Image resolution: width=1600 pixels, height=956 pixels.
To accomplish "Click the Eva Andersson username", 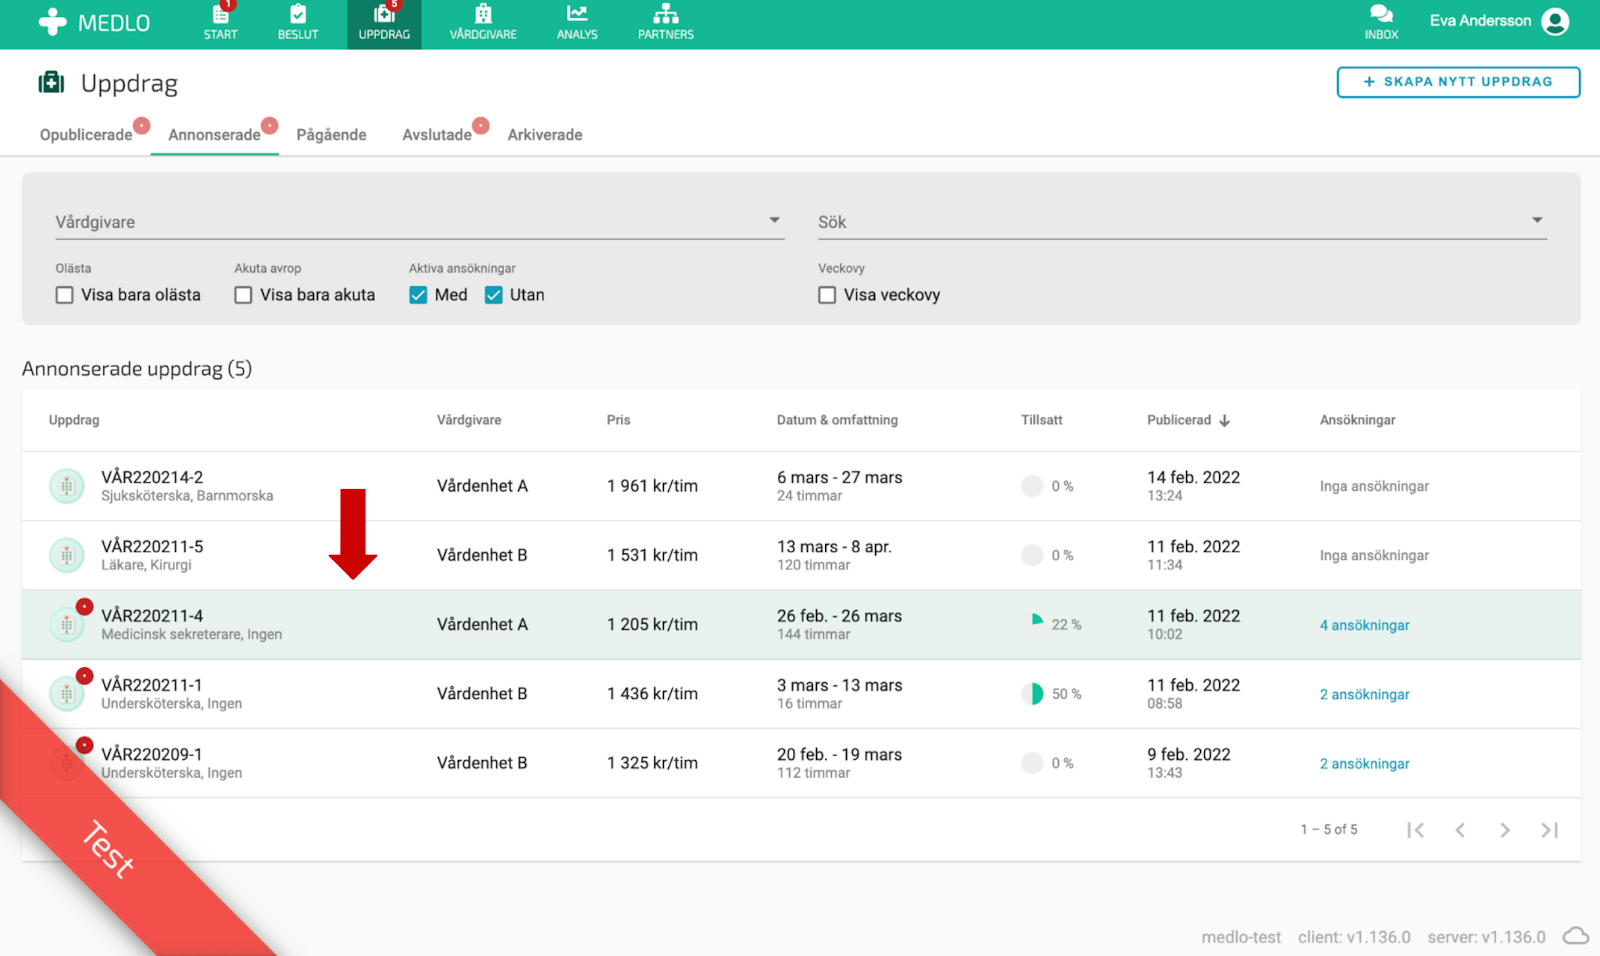I will click(1480, 21).
